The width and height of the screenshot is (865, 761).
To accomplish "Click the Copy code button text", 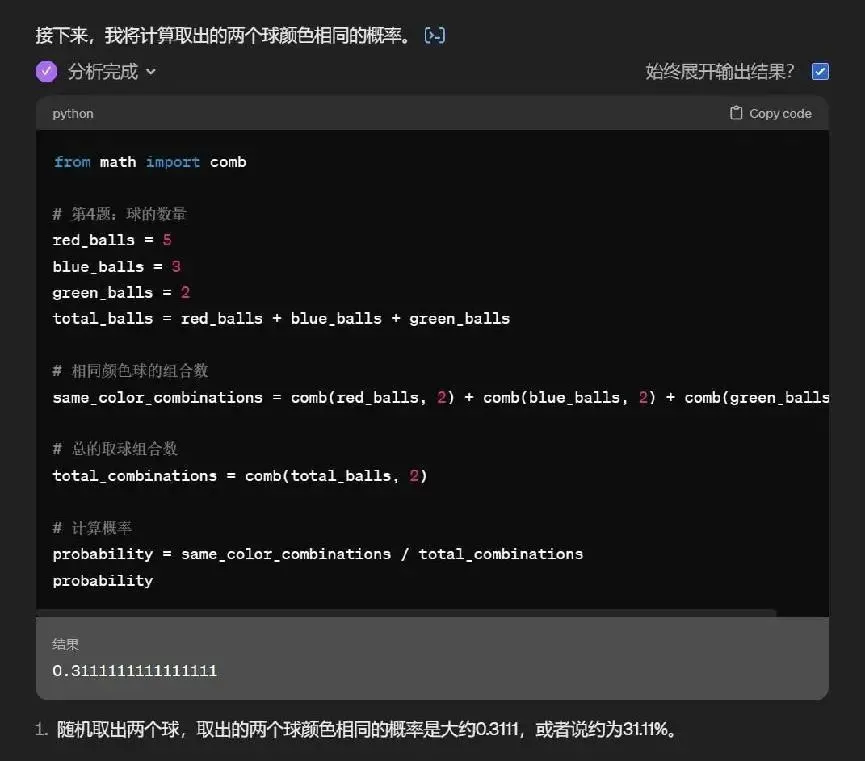I will (780, 113).
